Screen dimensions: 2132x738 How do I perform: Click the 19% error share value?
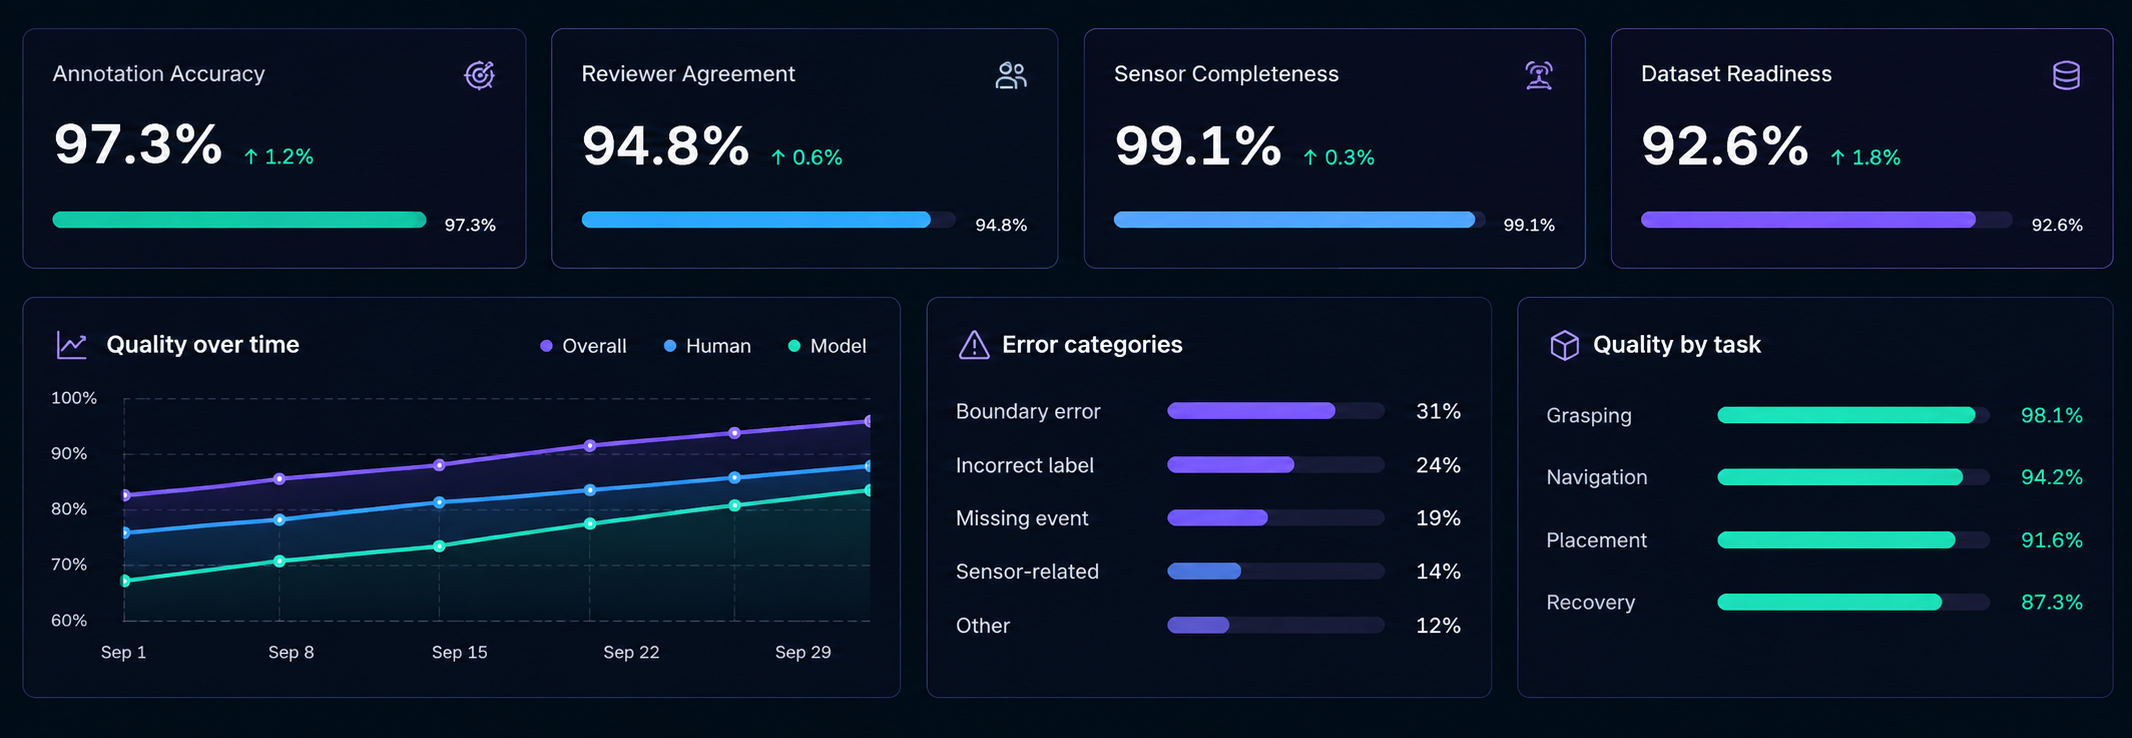pyautogui.click(x=1438, y=518)
